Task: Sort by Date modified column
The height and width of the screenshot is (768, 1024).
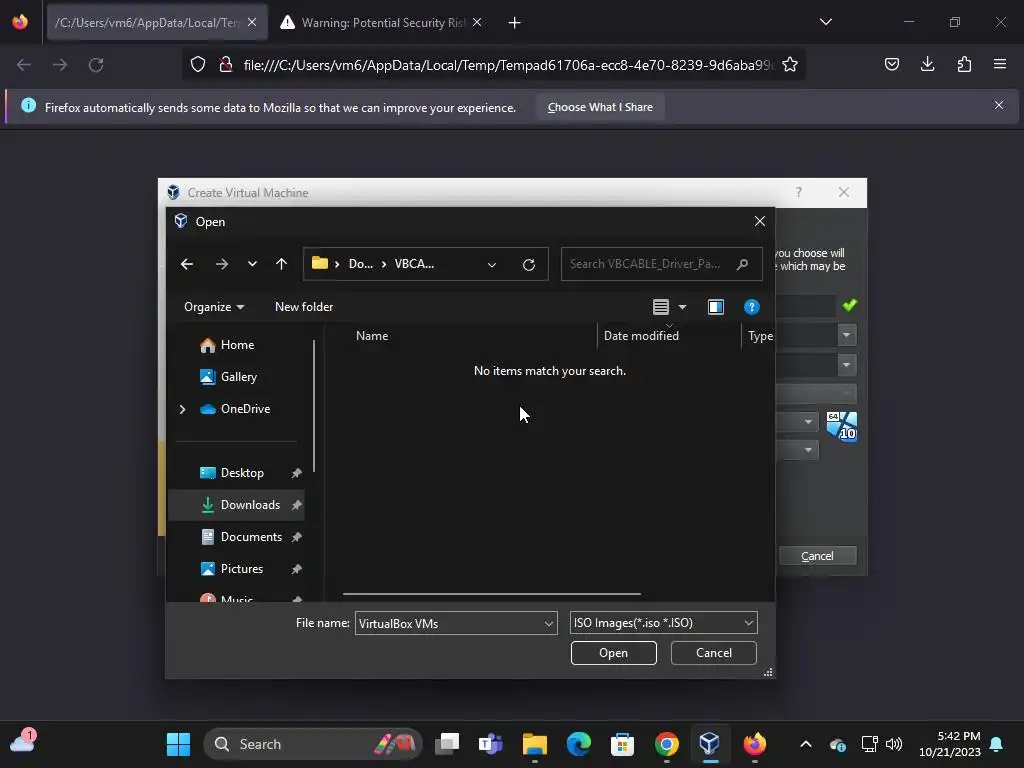Action: pyautogui.click(x=641, y=336)
